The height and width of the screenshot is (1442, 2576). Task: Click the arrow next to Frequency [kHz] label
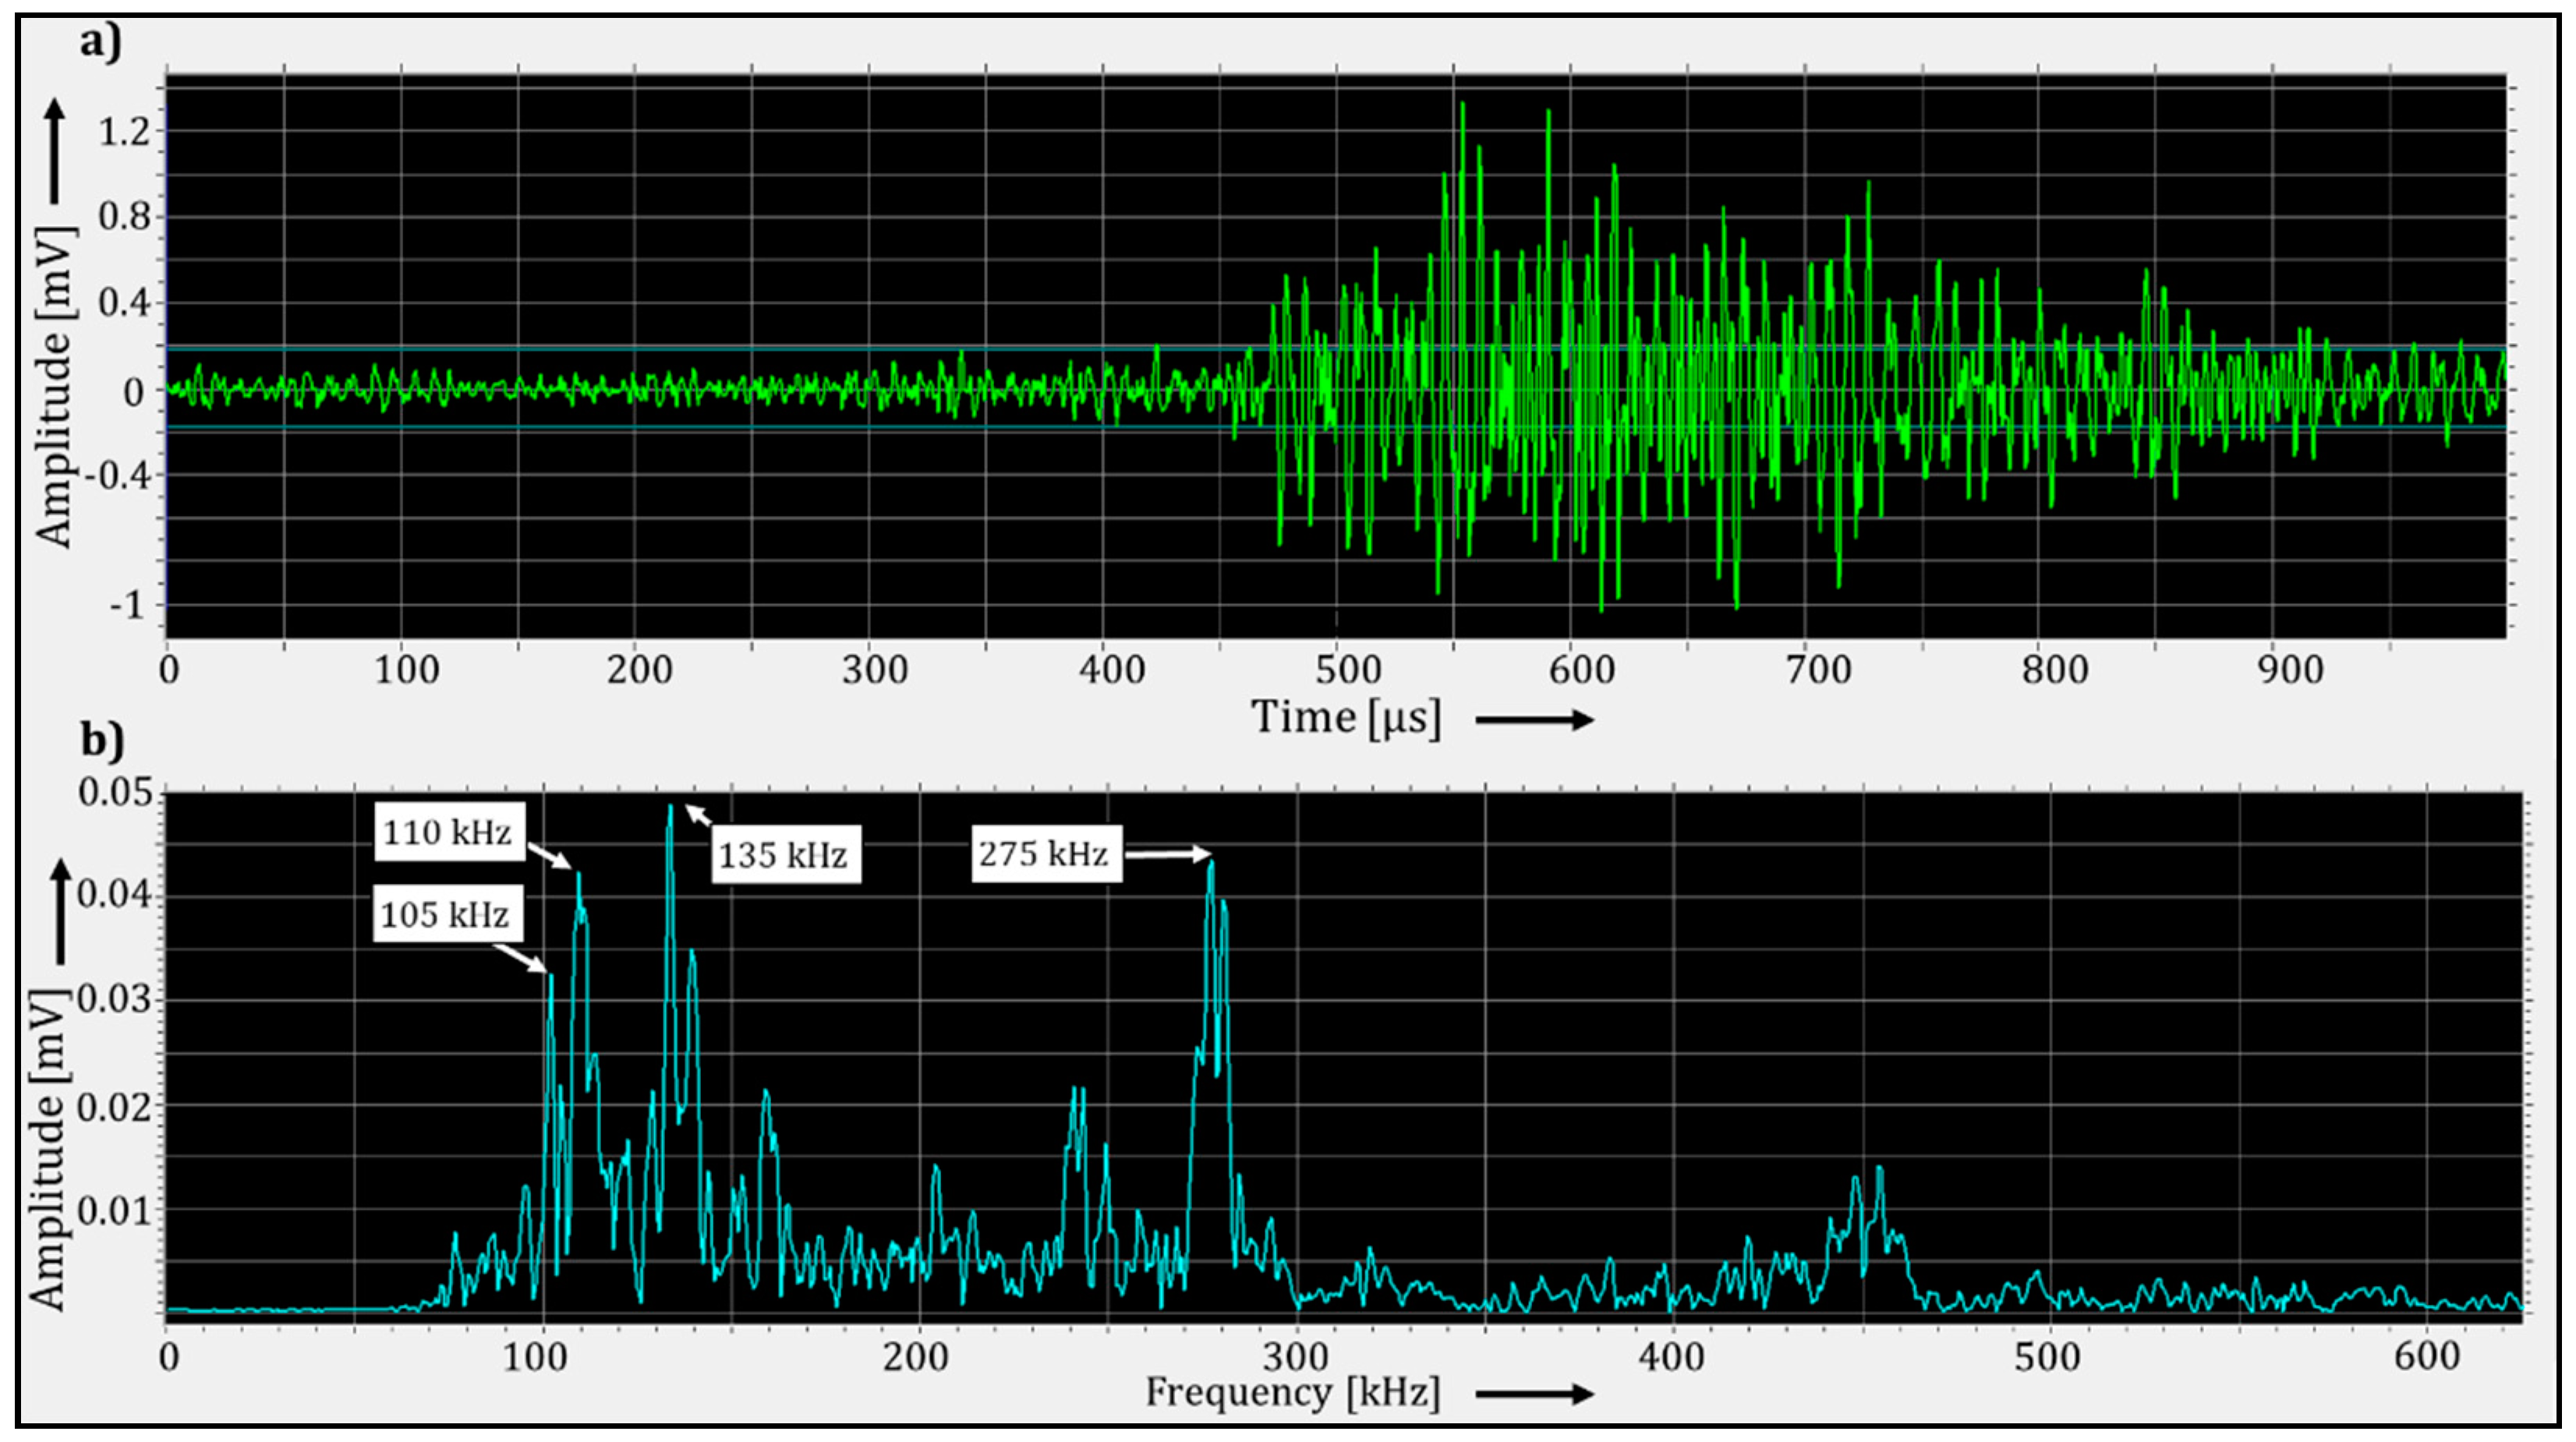tap(1534, 1394)
